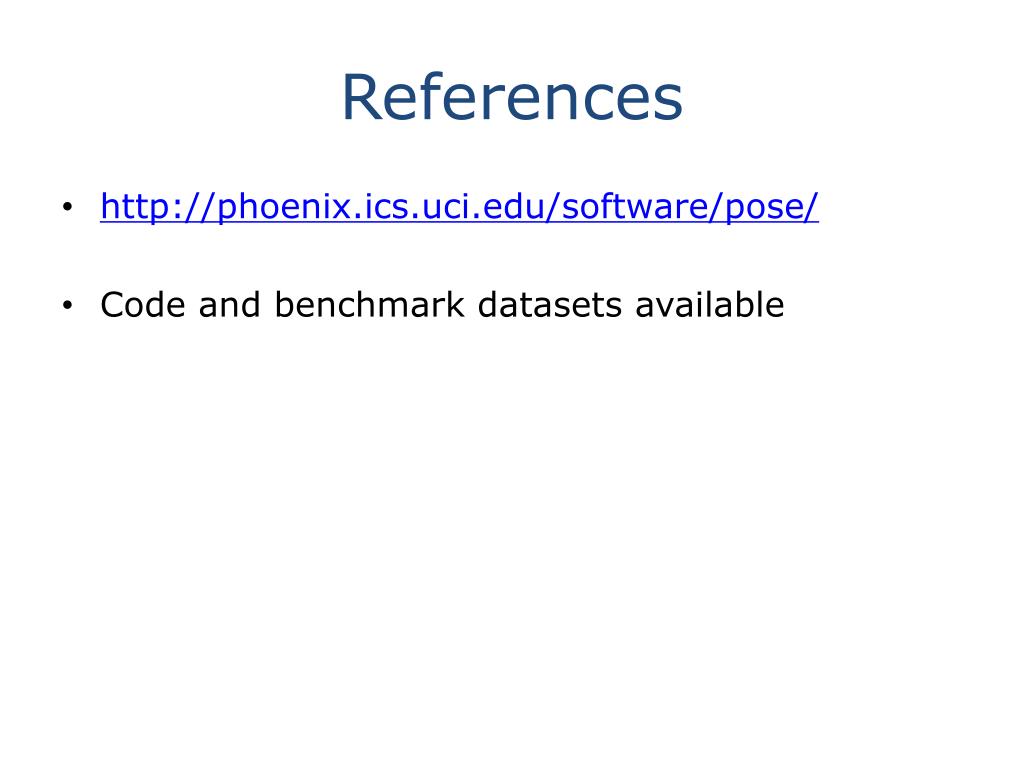The width and height of the screenshot is (1024, 768).
Task: Click the word 'Code' in second bullet
Action: (x=143, y=304)
